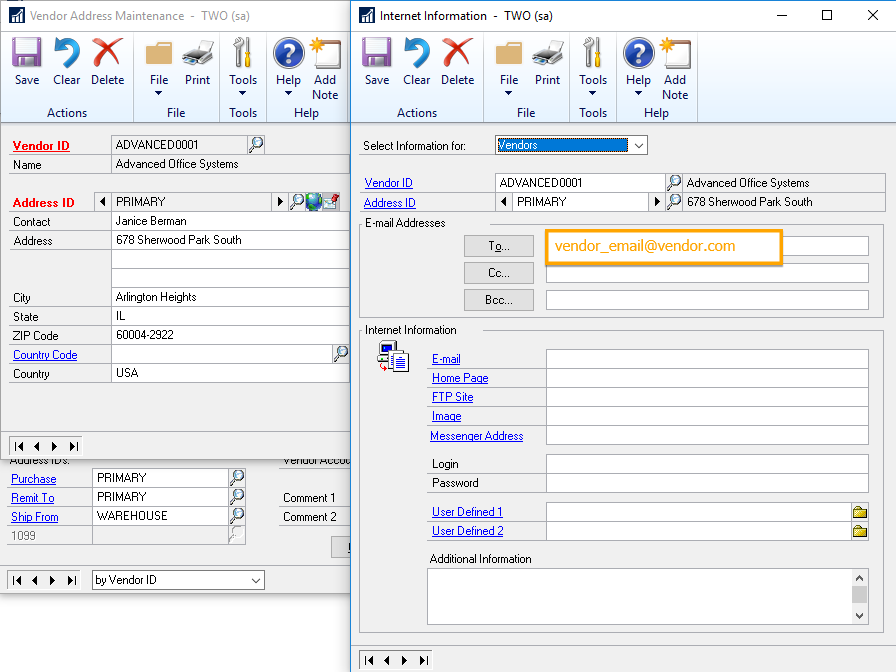The image size is (896, 672).
Task: Follow the Home Page link
Action: [460, 378]
